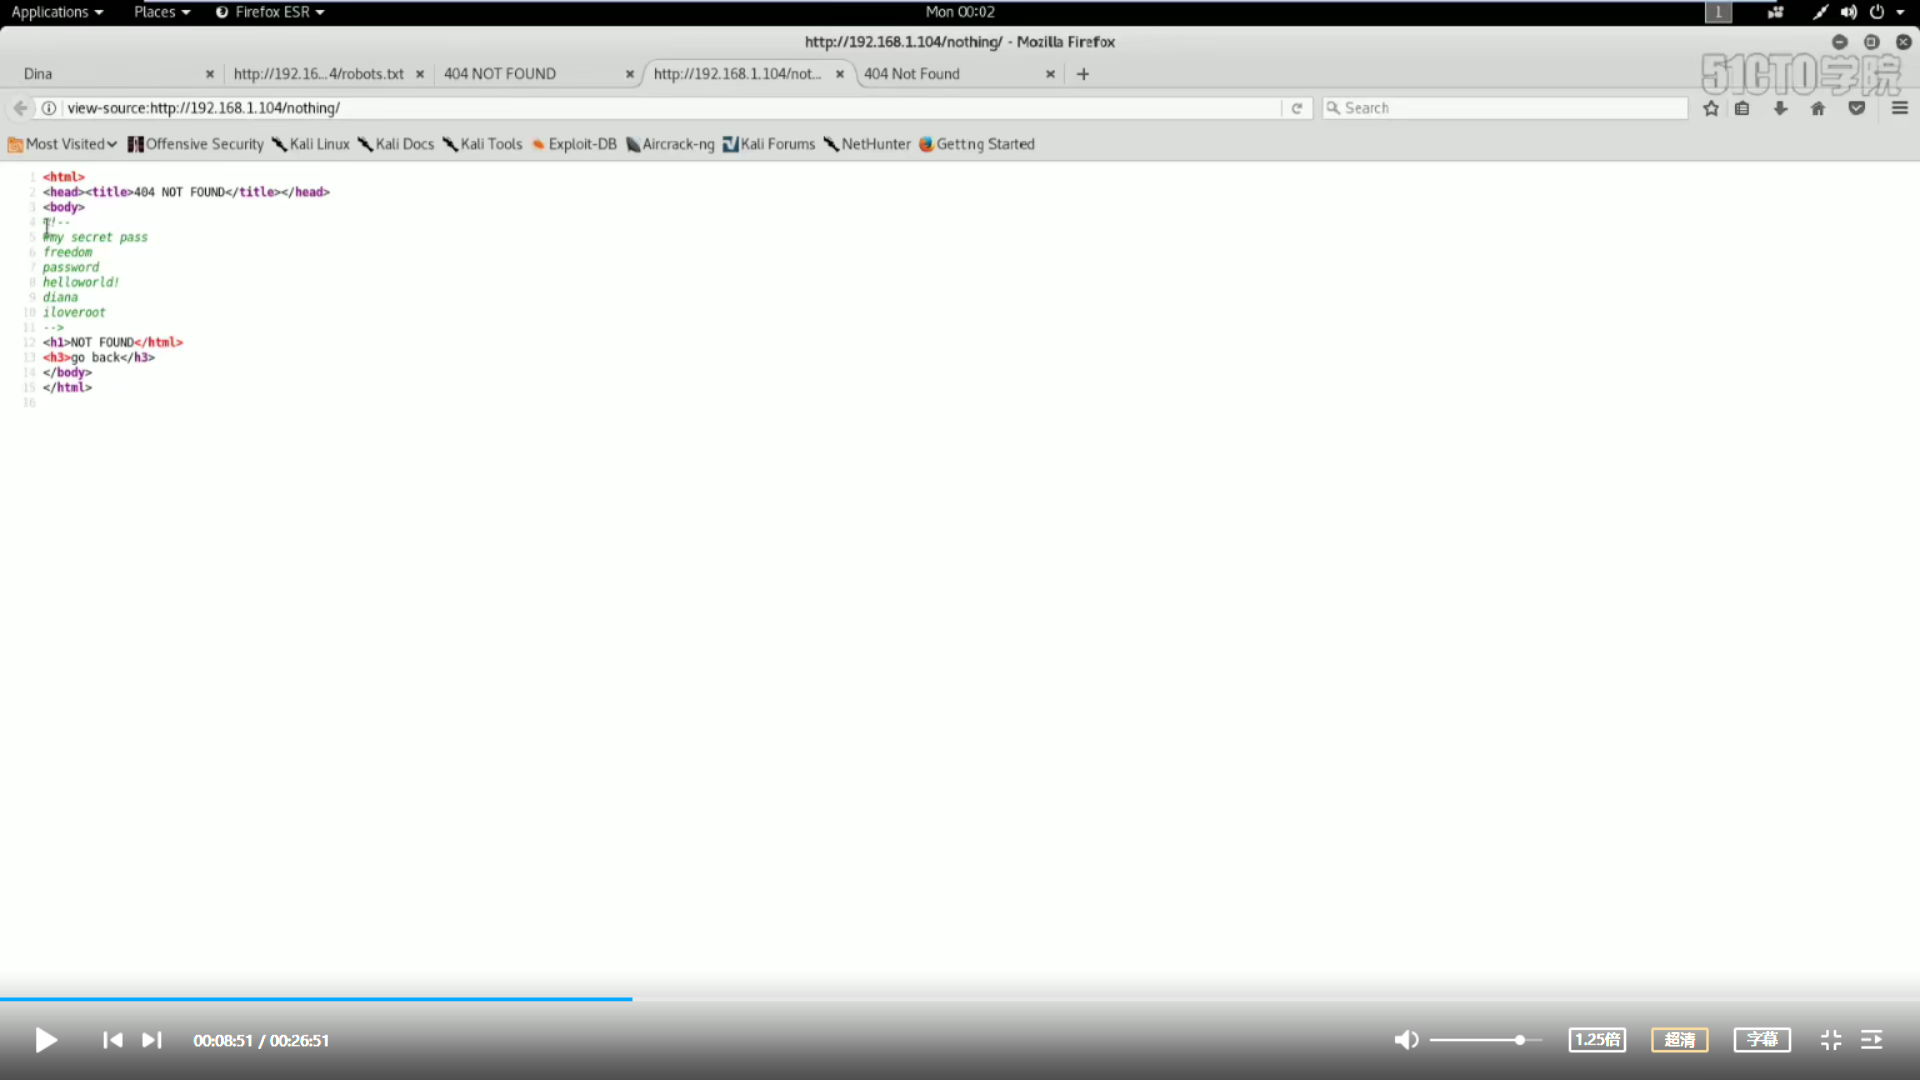Image resolution: width=1920 pixels, height=1080 pixels.
Task: Open system volume icon in top bar
Action: [1849, 12]
